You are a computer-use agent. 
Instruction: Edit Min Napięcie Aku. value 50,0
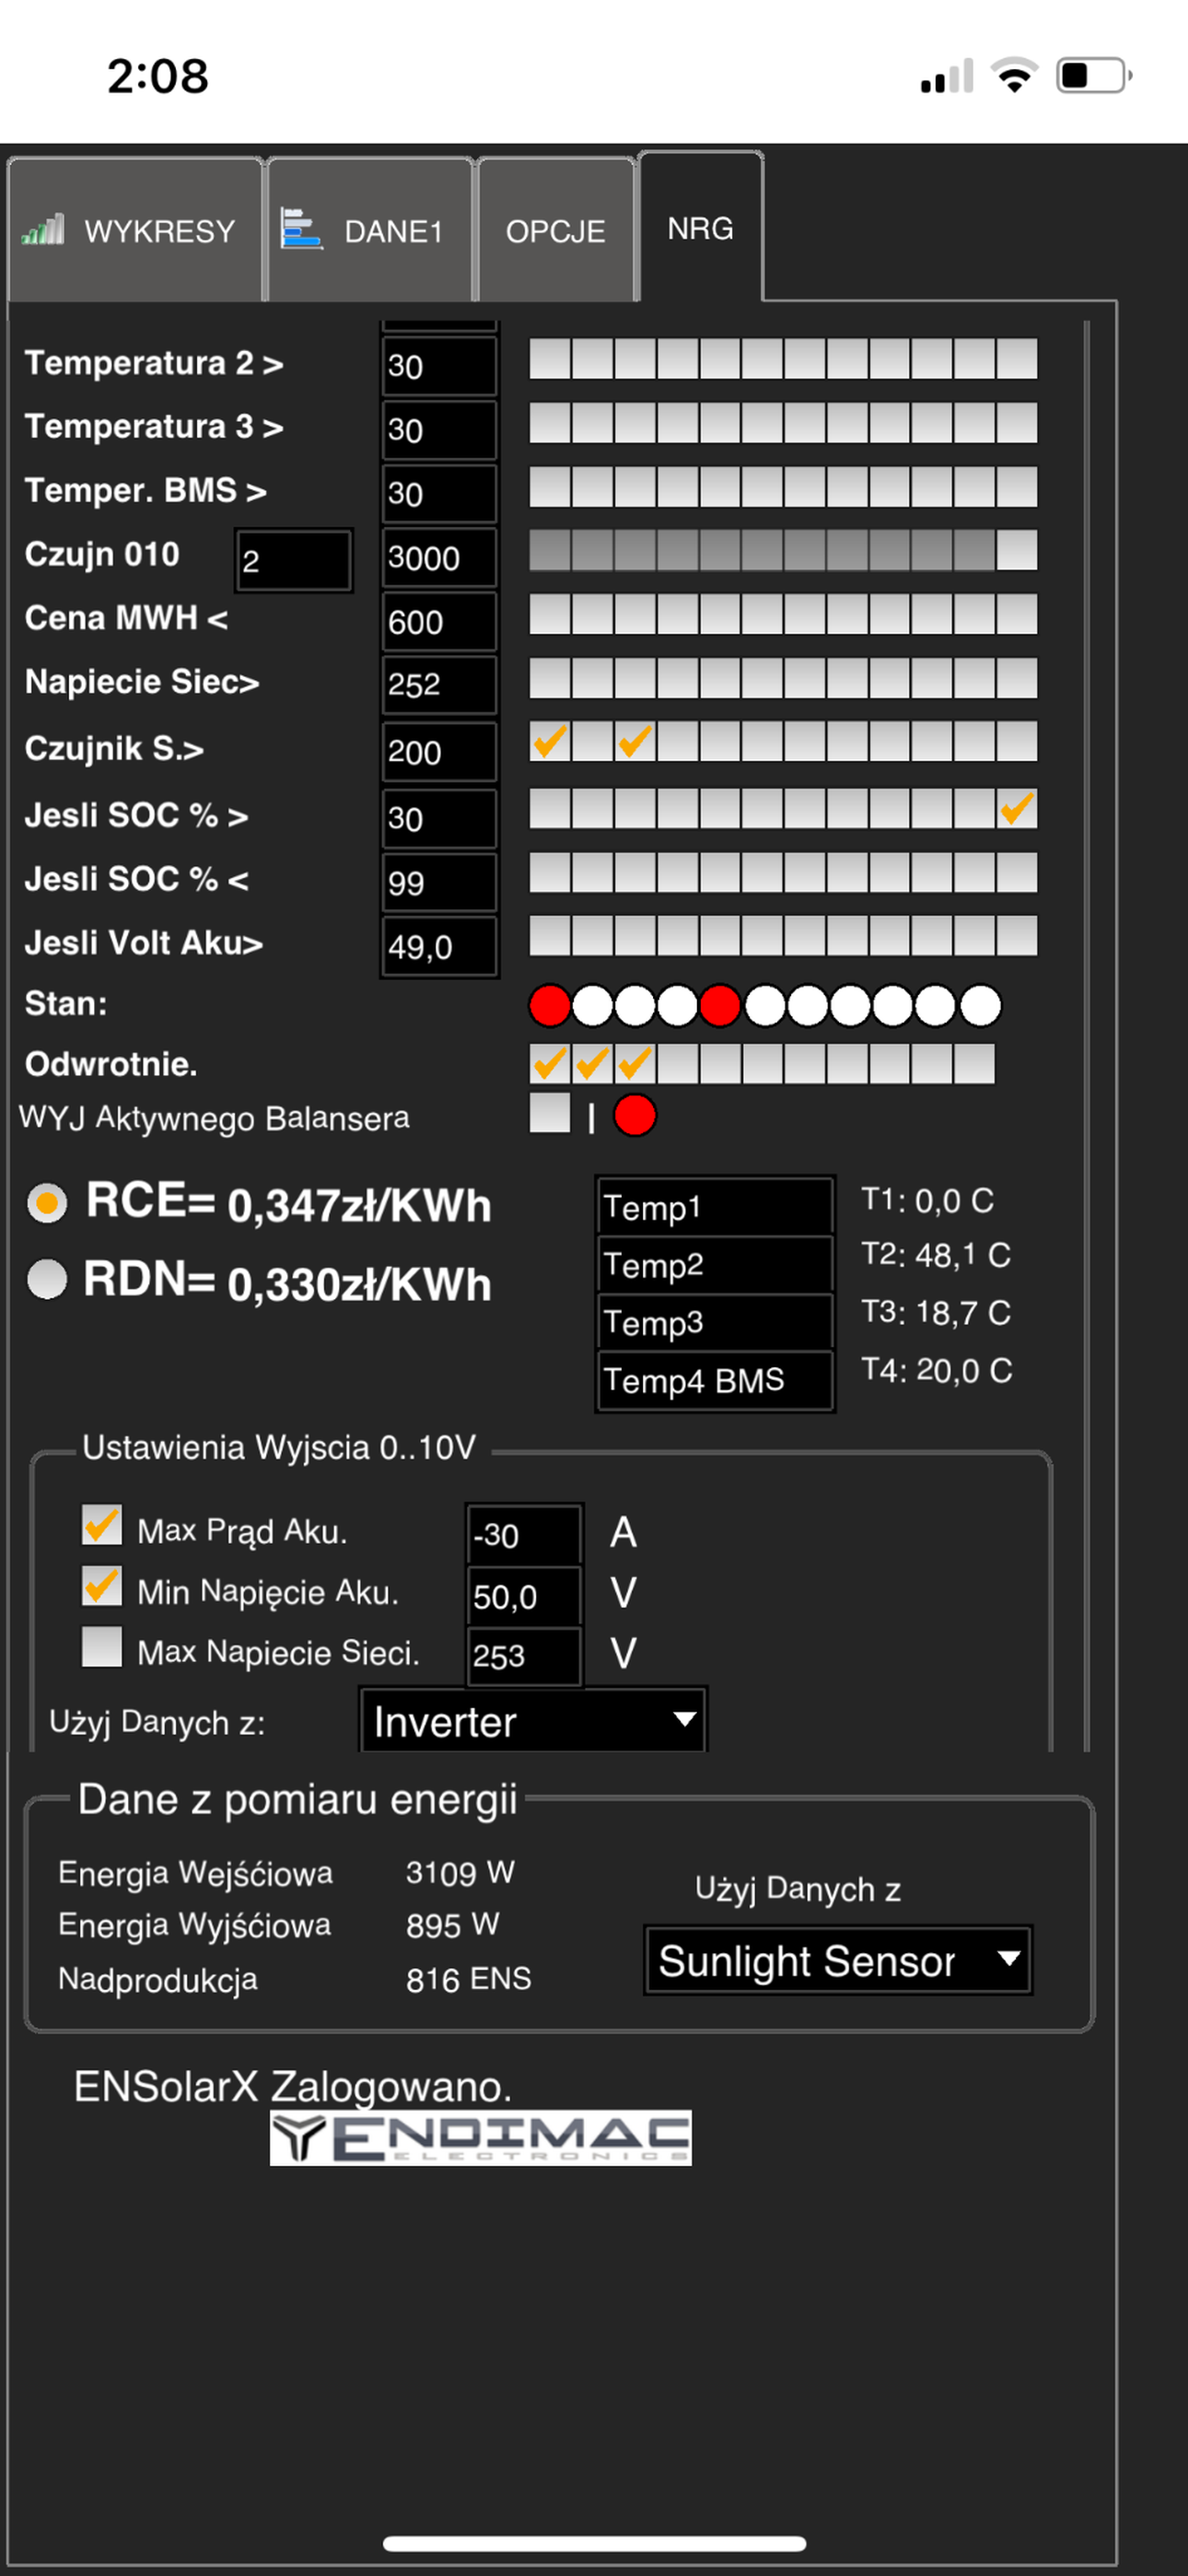click(524, 1597)
